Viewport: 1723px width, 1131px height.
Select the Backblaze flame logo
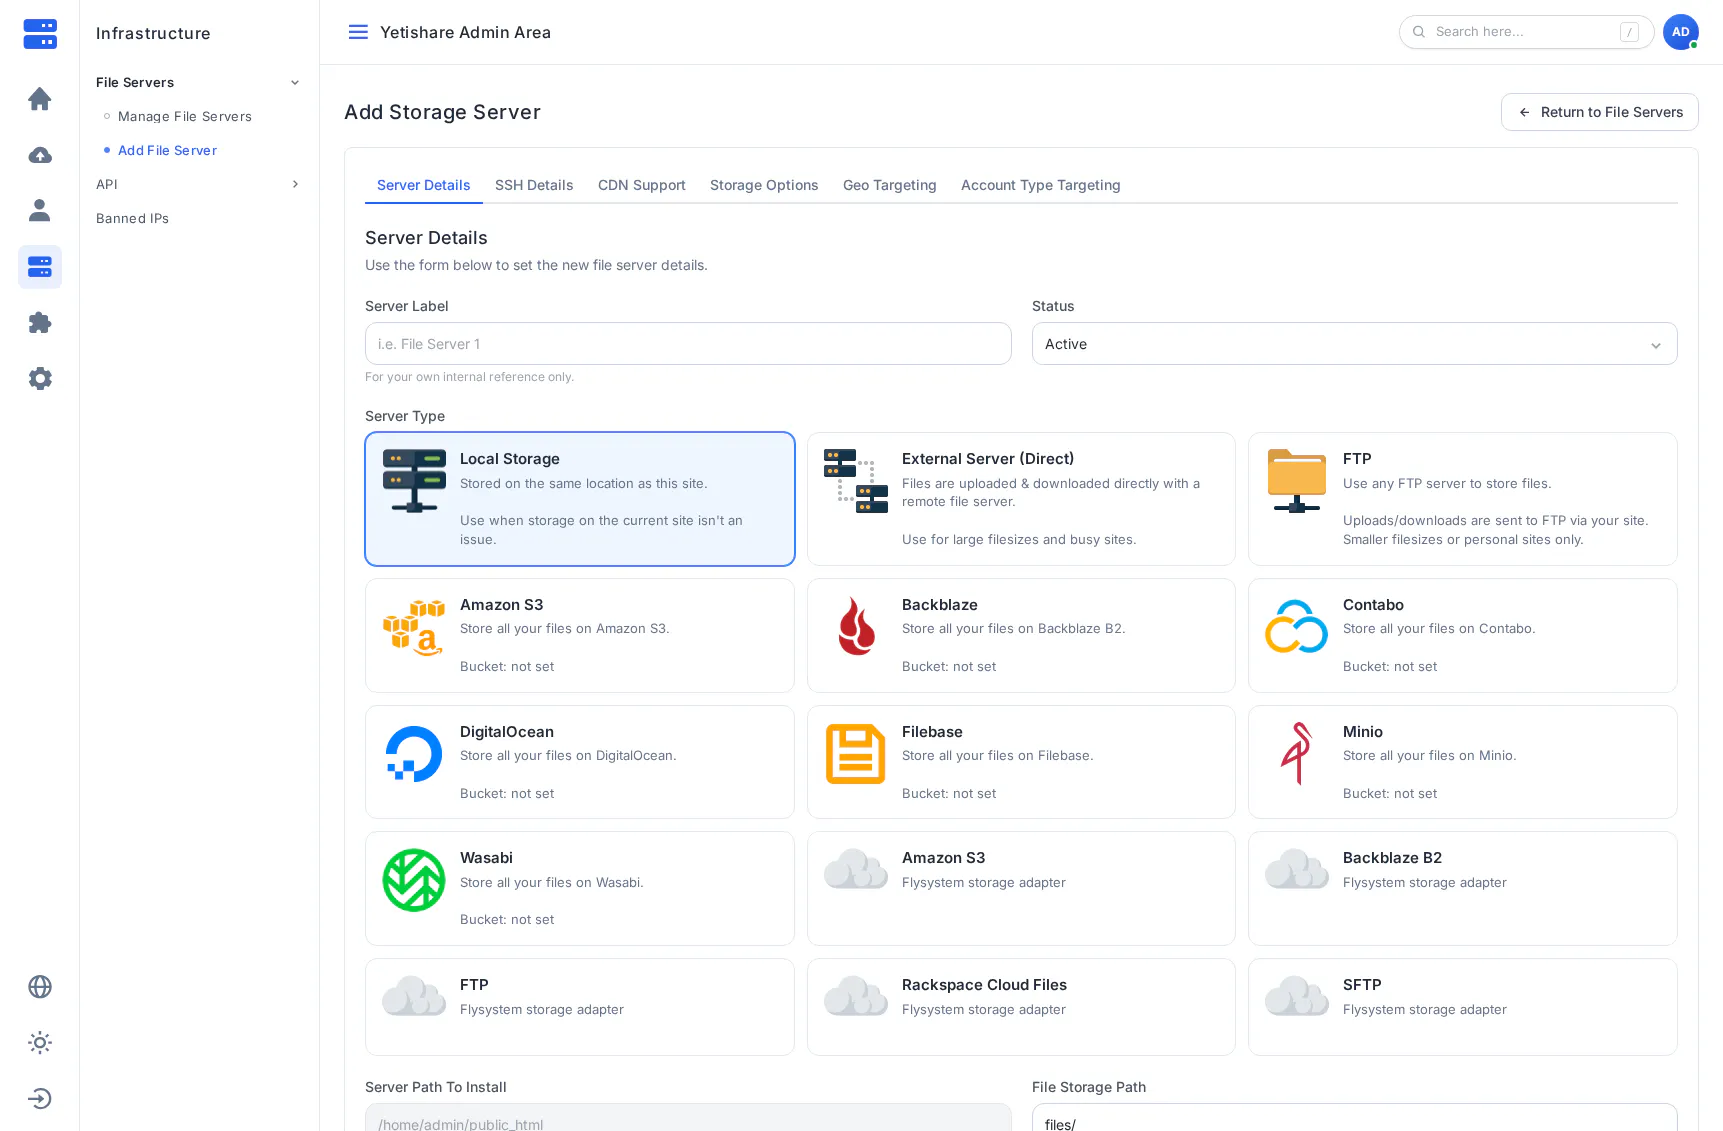[856, 627]
